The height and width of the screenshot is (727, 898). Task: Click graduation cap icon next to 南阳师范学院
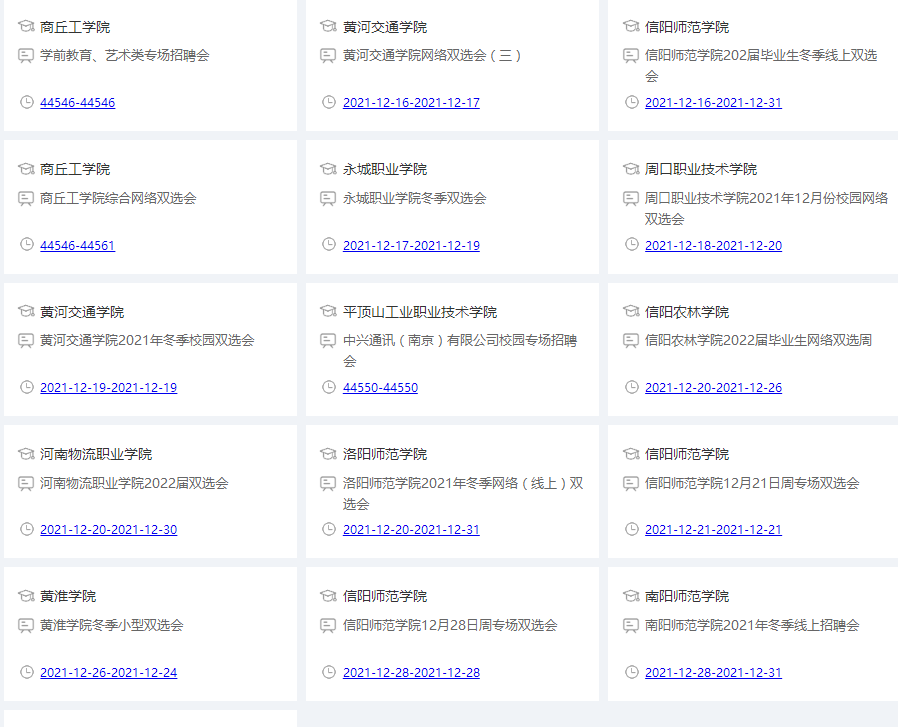(631, 596)
